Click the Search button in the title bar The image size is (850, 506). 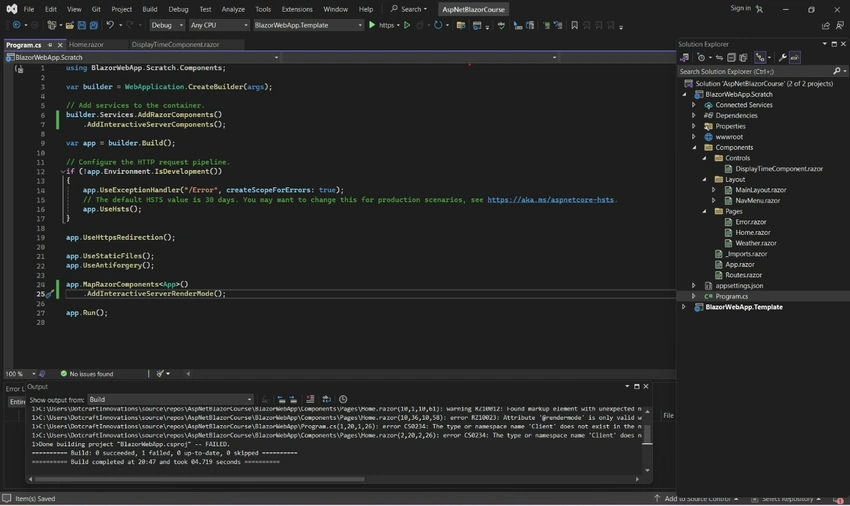pos(409,9)
